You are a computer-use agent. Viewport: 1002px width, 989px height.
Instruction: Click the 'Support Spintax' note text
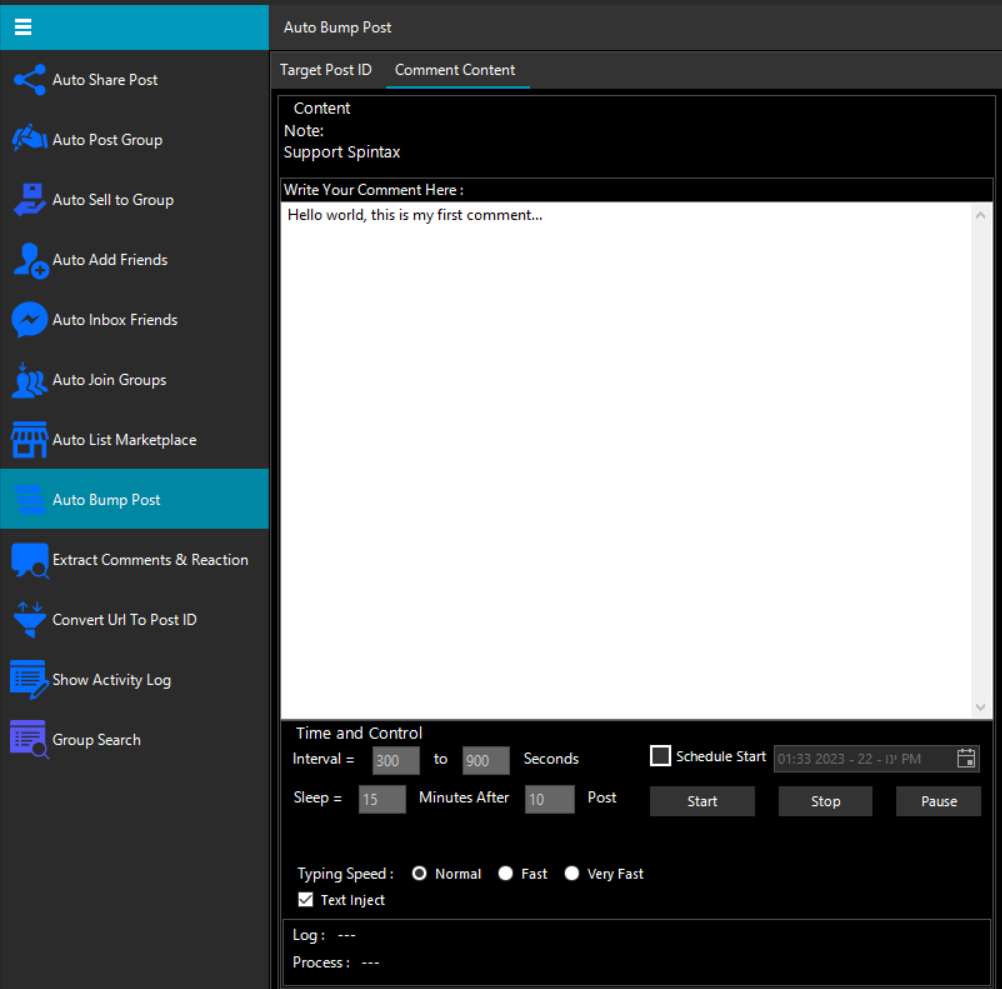click(342, 152)
